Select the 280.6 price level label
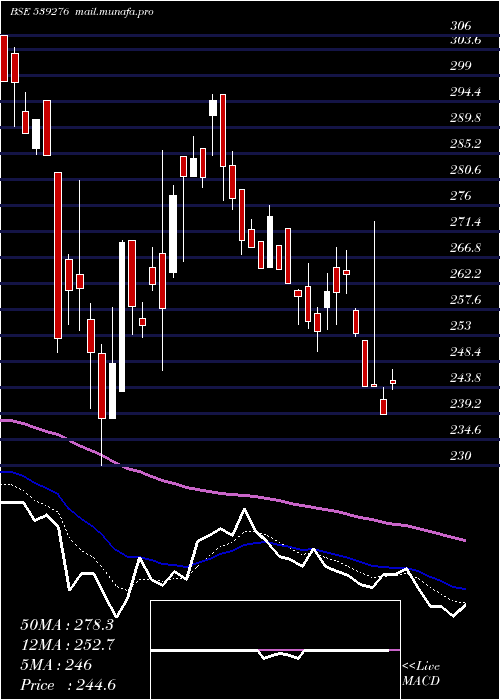Screen dimensions: 500x700 (465, 170)
